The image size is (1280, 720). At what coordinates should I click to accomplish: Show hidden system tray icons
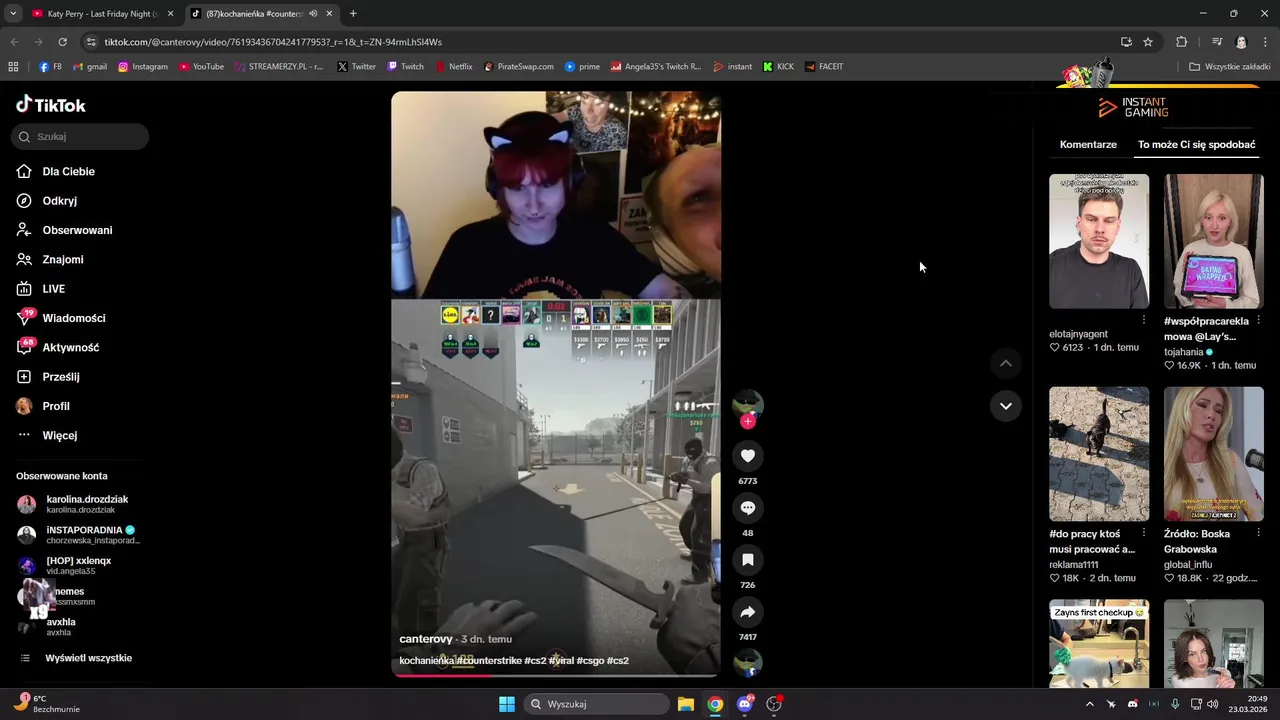pyautogui.click(x=1090, y=704)
